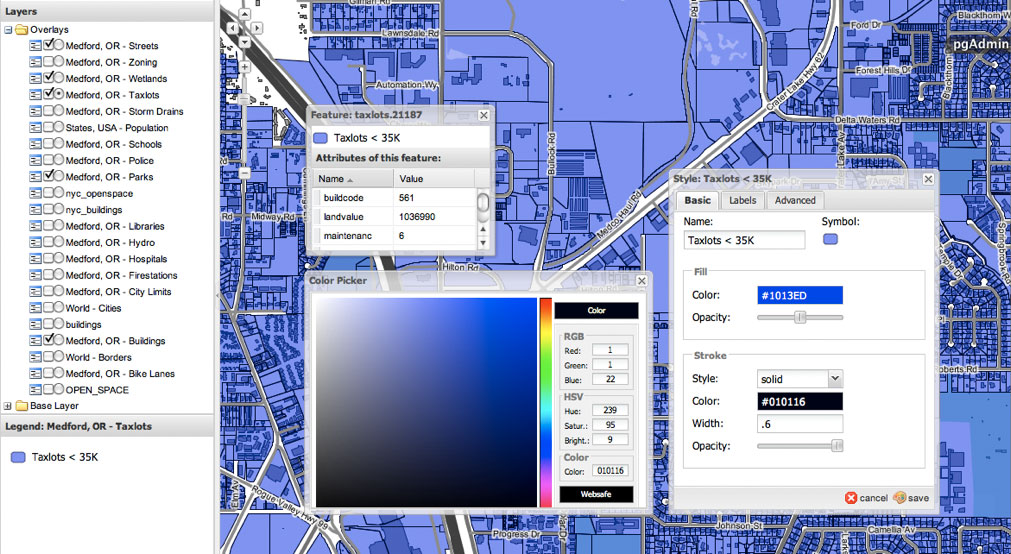Open the Stroke Style dropdown
Viewport: 1011px width, 554px height.
(835, 378)
